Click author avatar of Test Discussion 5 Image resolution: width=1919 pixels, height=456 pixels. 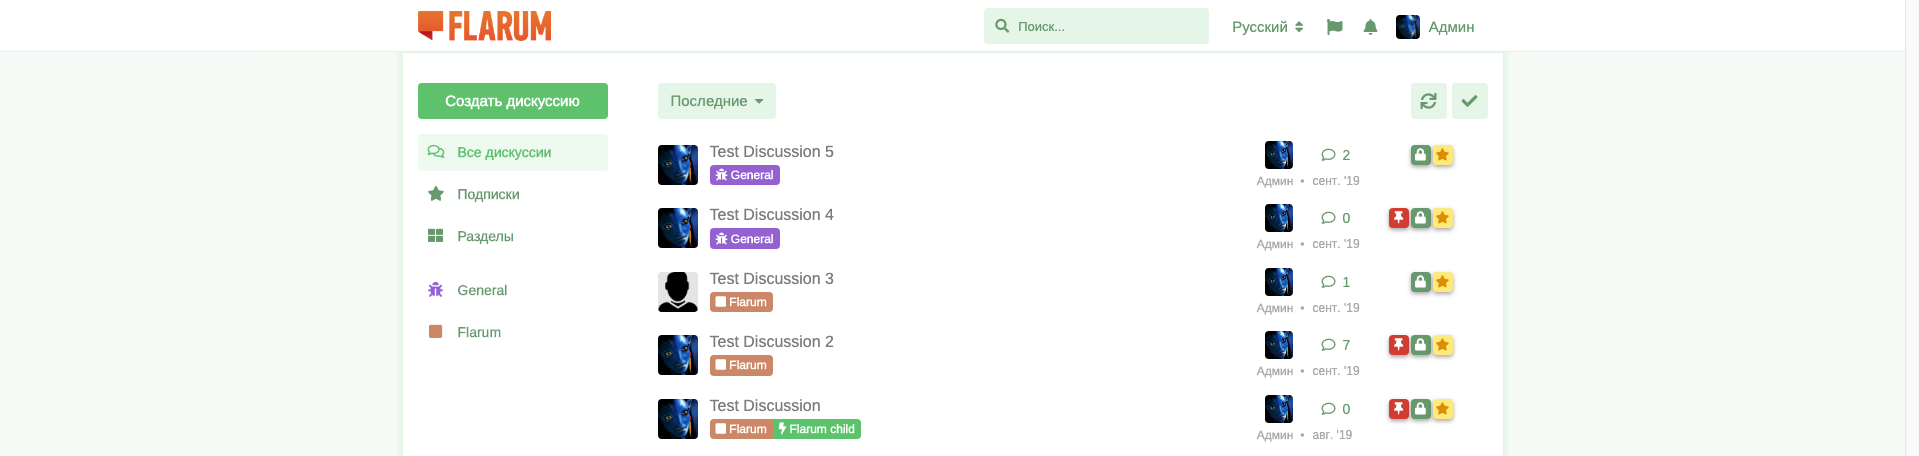pos(678,165)
